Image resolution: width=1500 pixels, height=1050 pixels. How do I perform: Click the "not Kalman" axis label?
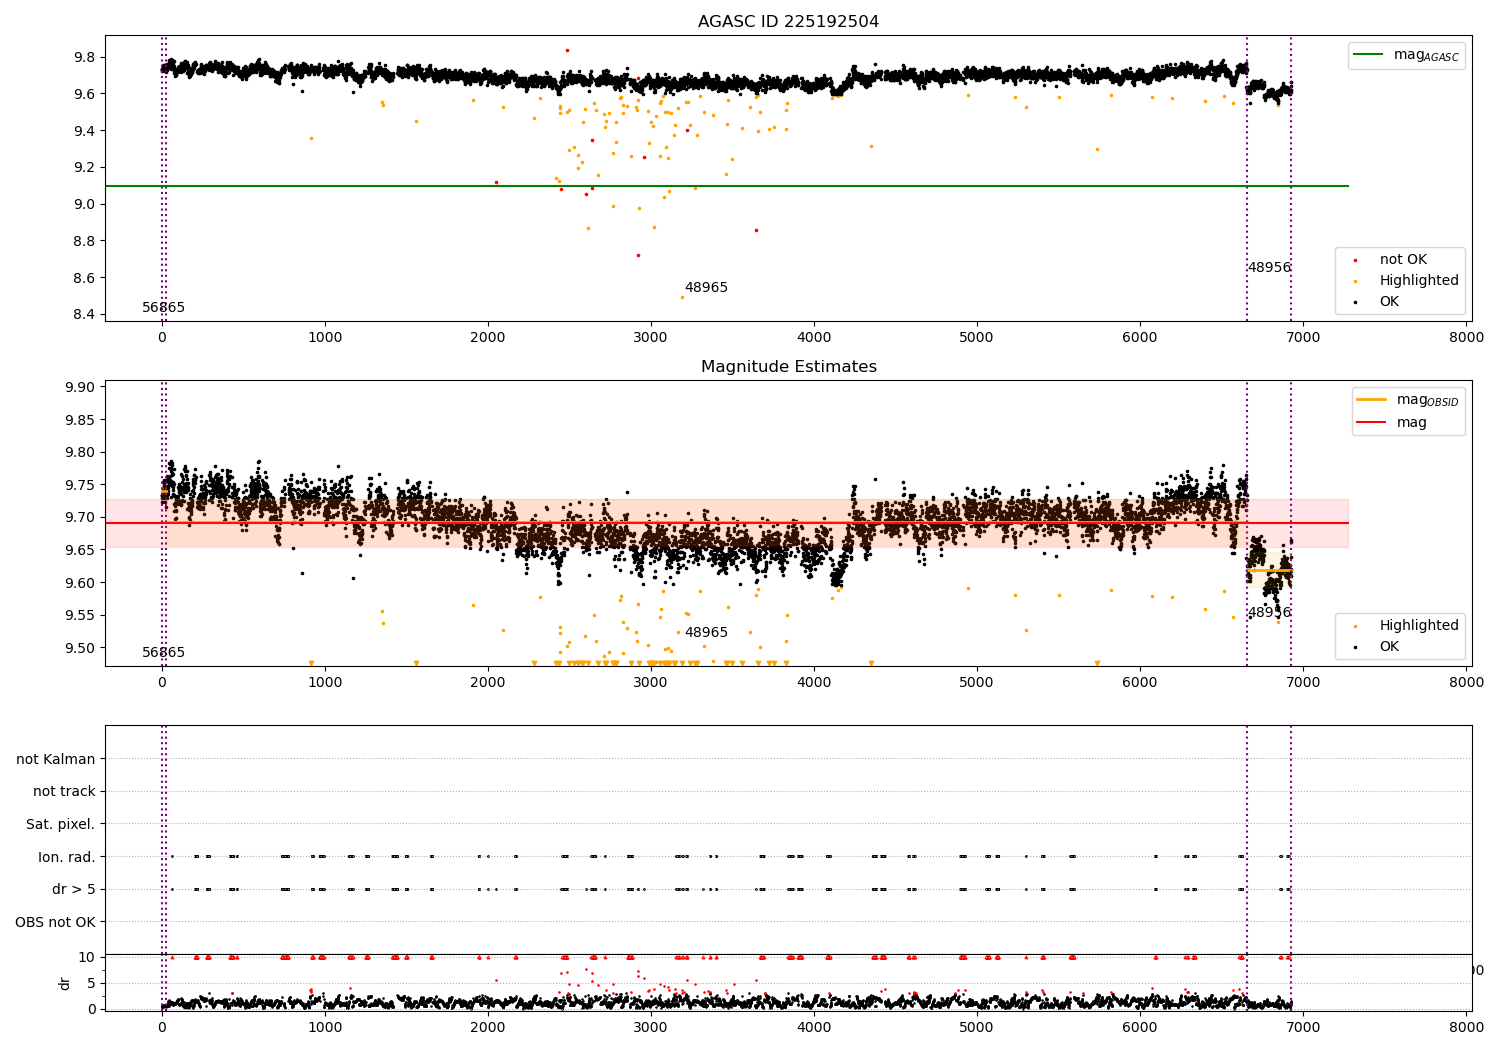[56, 759]
